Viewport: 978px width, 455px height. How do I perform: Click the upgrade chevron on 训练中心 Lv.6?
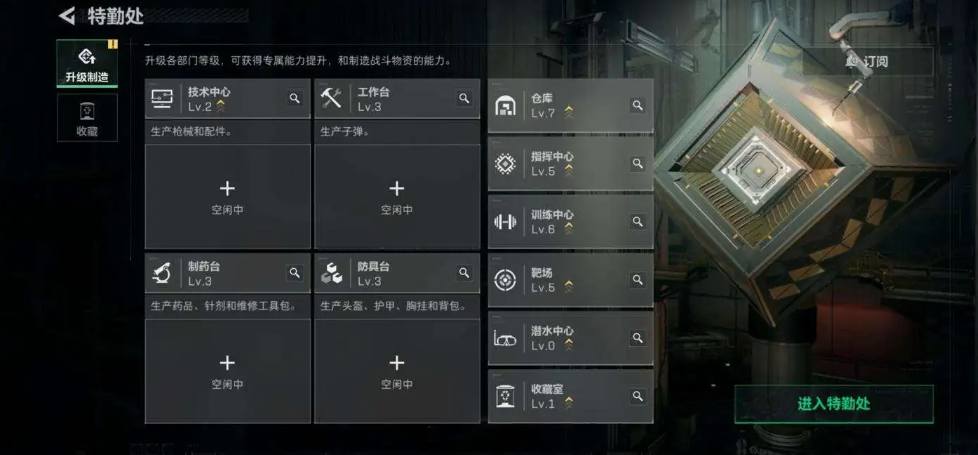(x=569, y=229)
